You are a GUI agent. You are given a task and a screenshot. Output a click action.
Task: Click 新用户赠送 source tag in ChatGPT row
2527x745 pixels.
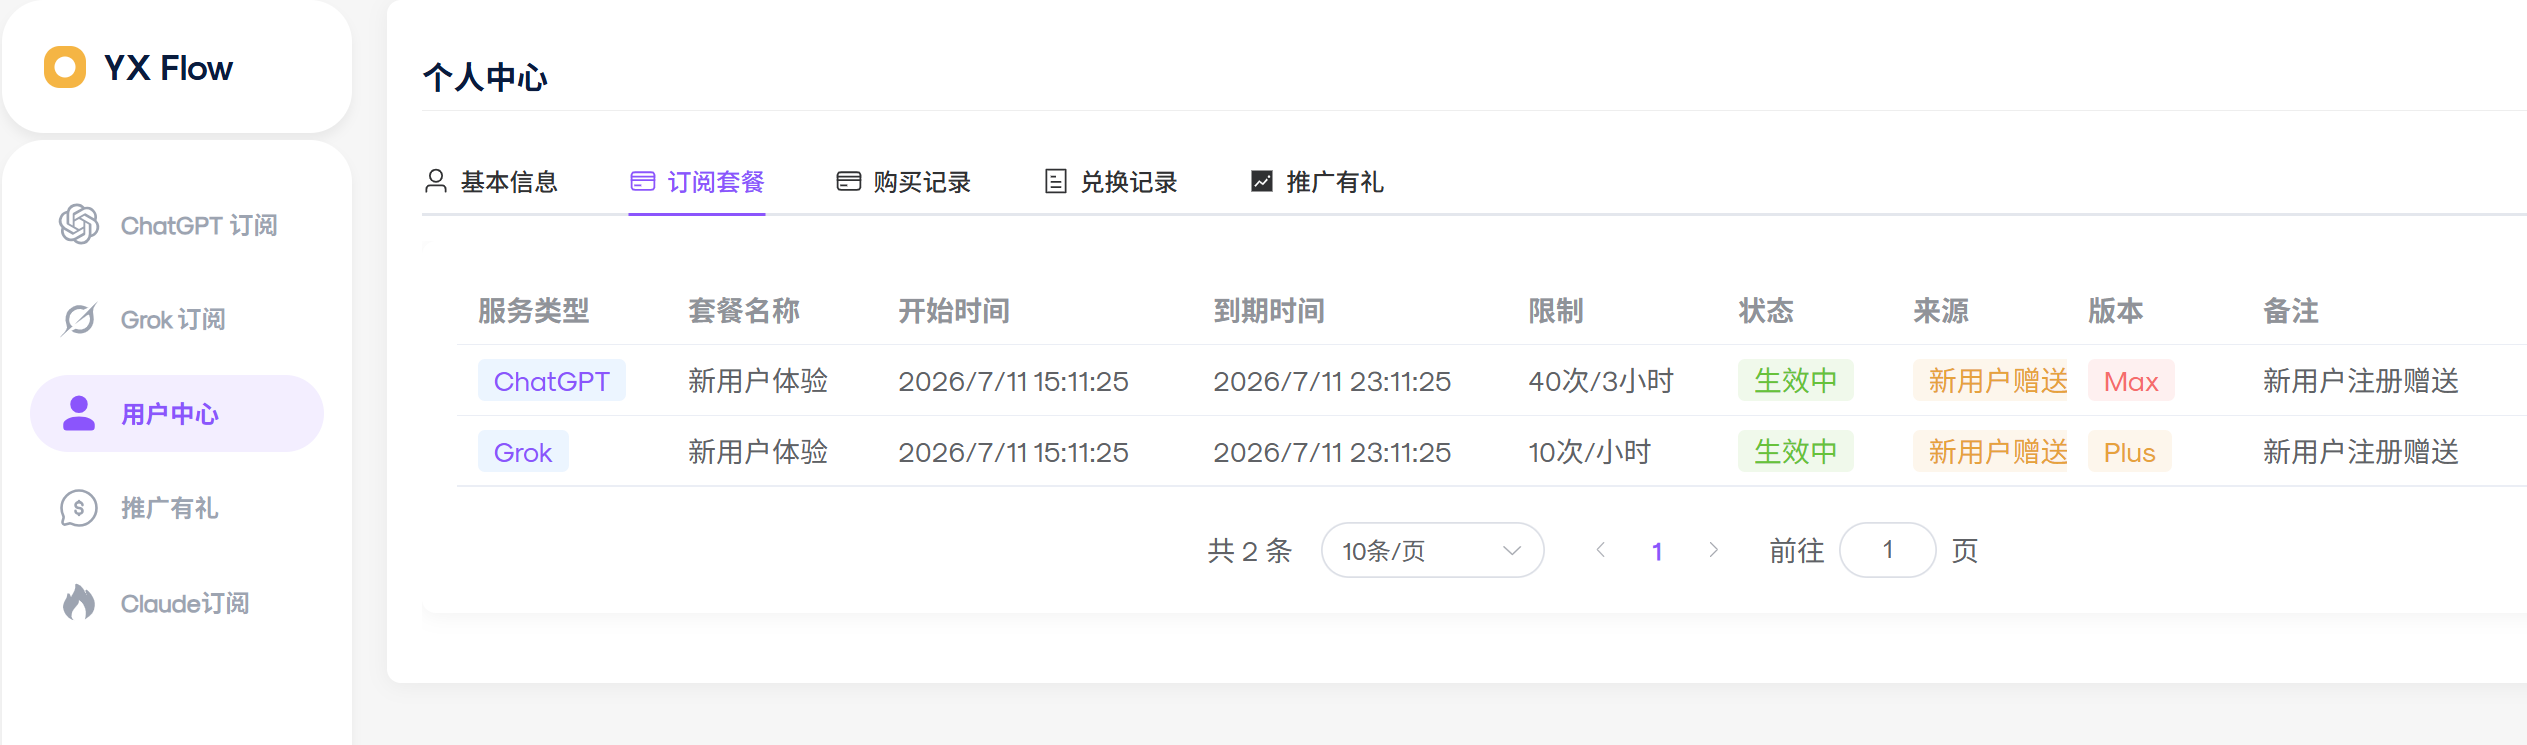(x=1991, y=381)
